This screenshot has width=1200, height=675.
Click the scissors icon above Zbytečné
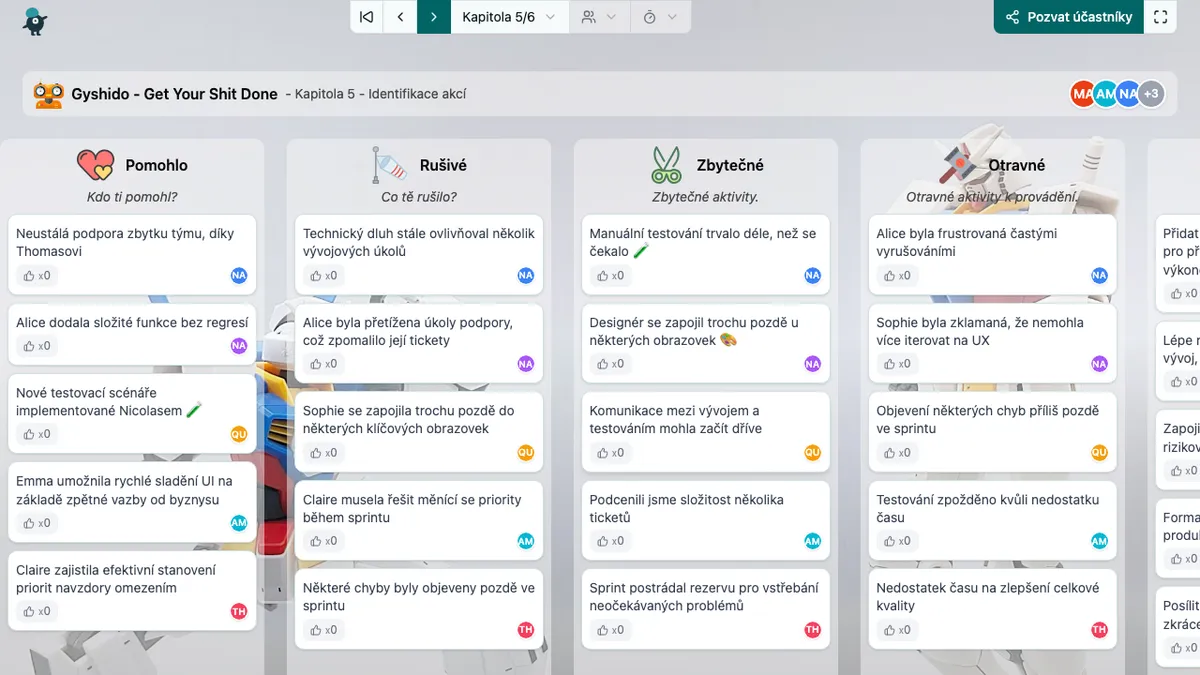[x=666, y=165]
